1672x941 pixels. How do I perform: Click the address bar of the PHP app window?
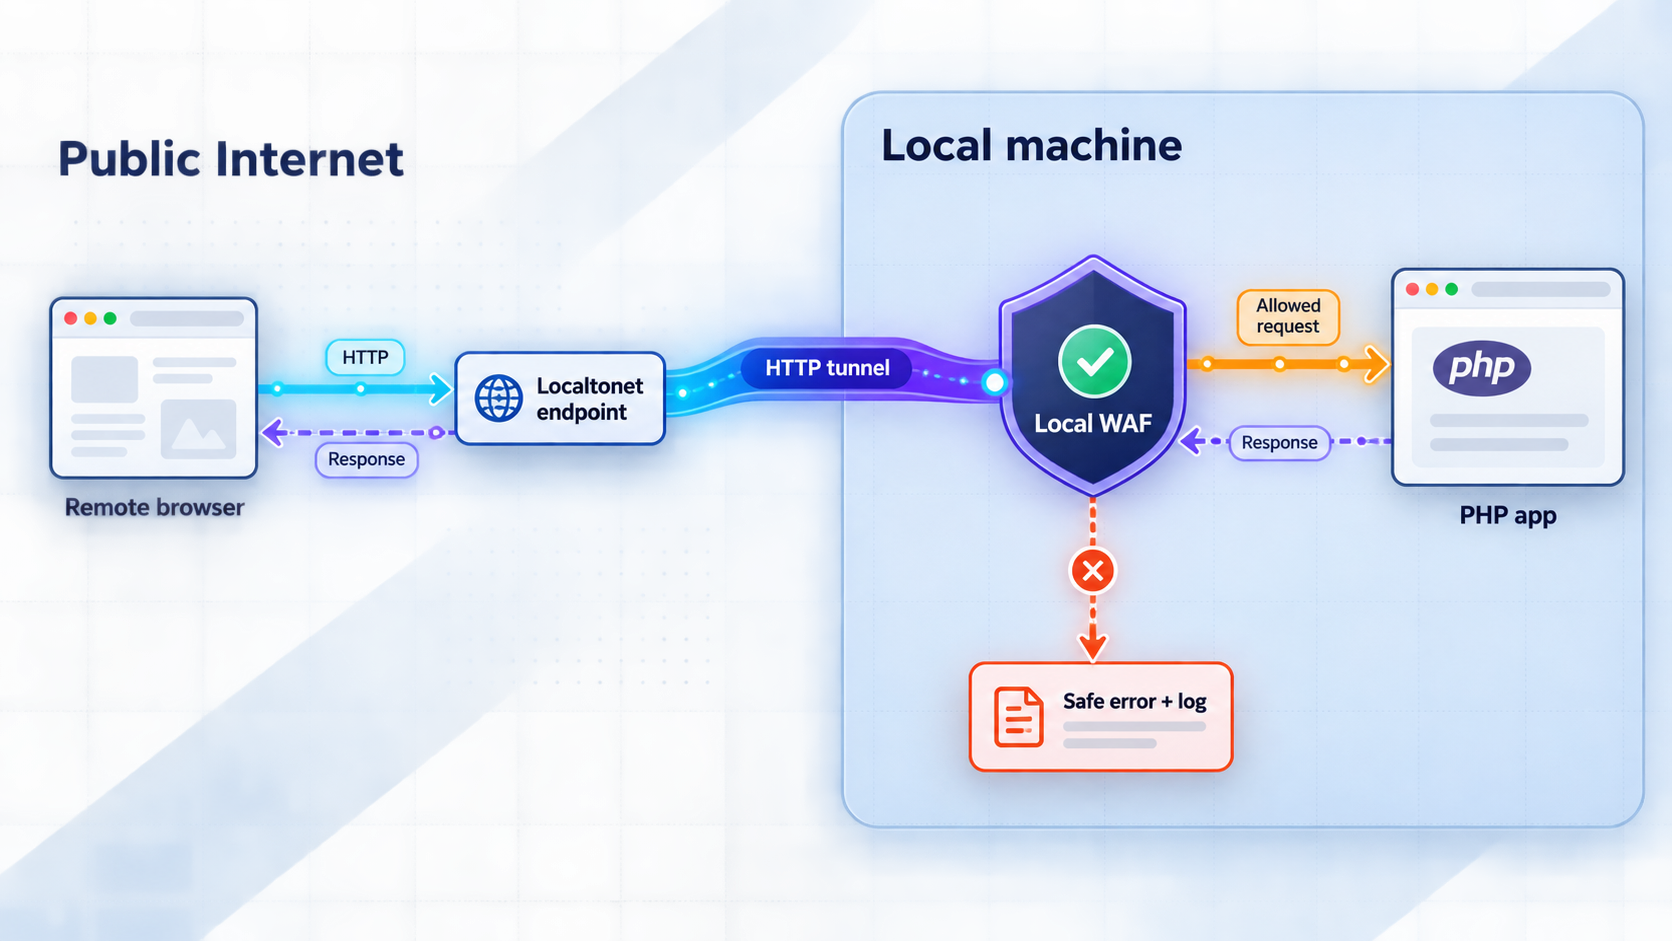pos(1540,290)
